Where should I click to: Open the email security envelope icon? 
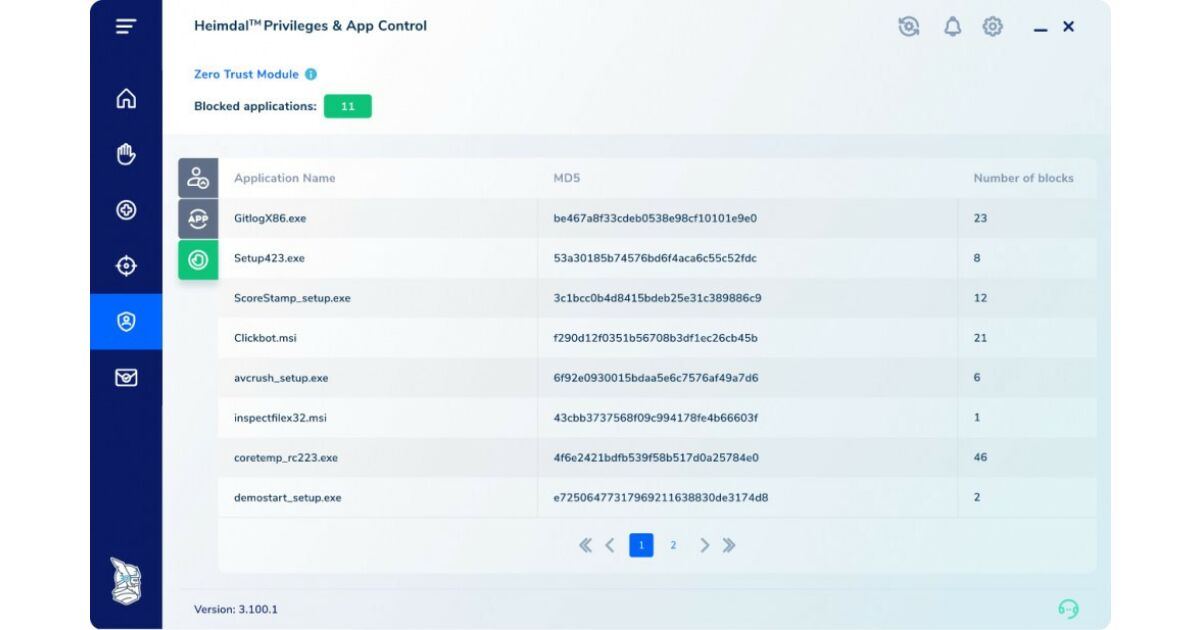click(x=126, y=378)
